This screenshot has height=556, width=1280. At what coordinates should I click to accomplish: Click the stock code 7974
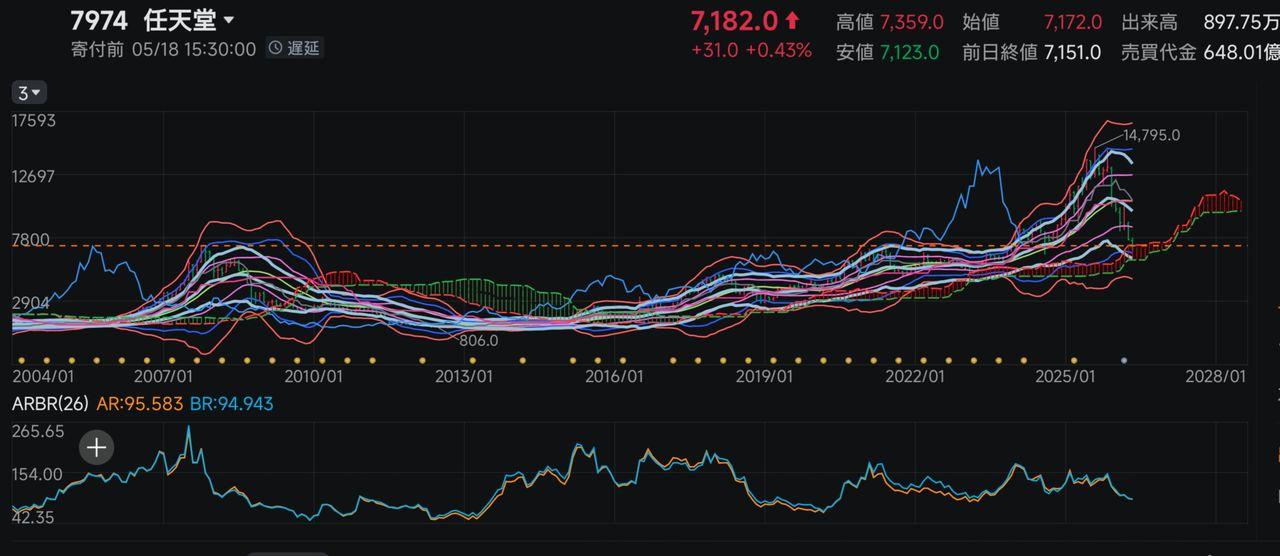(99, 20)
